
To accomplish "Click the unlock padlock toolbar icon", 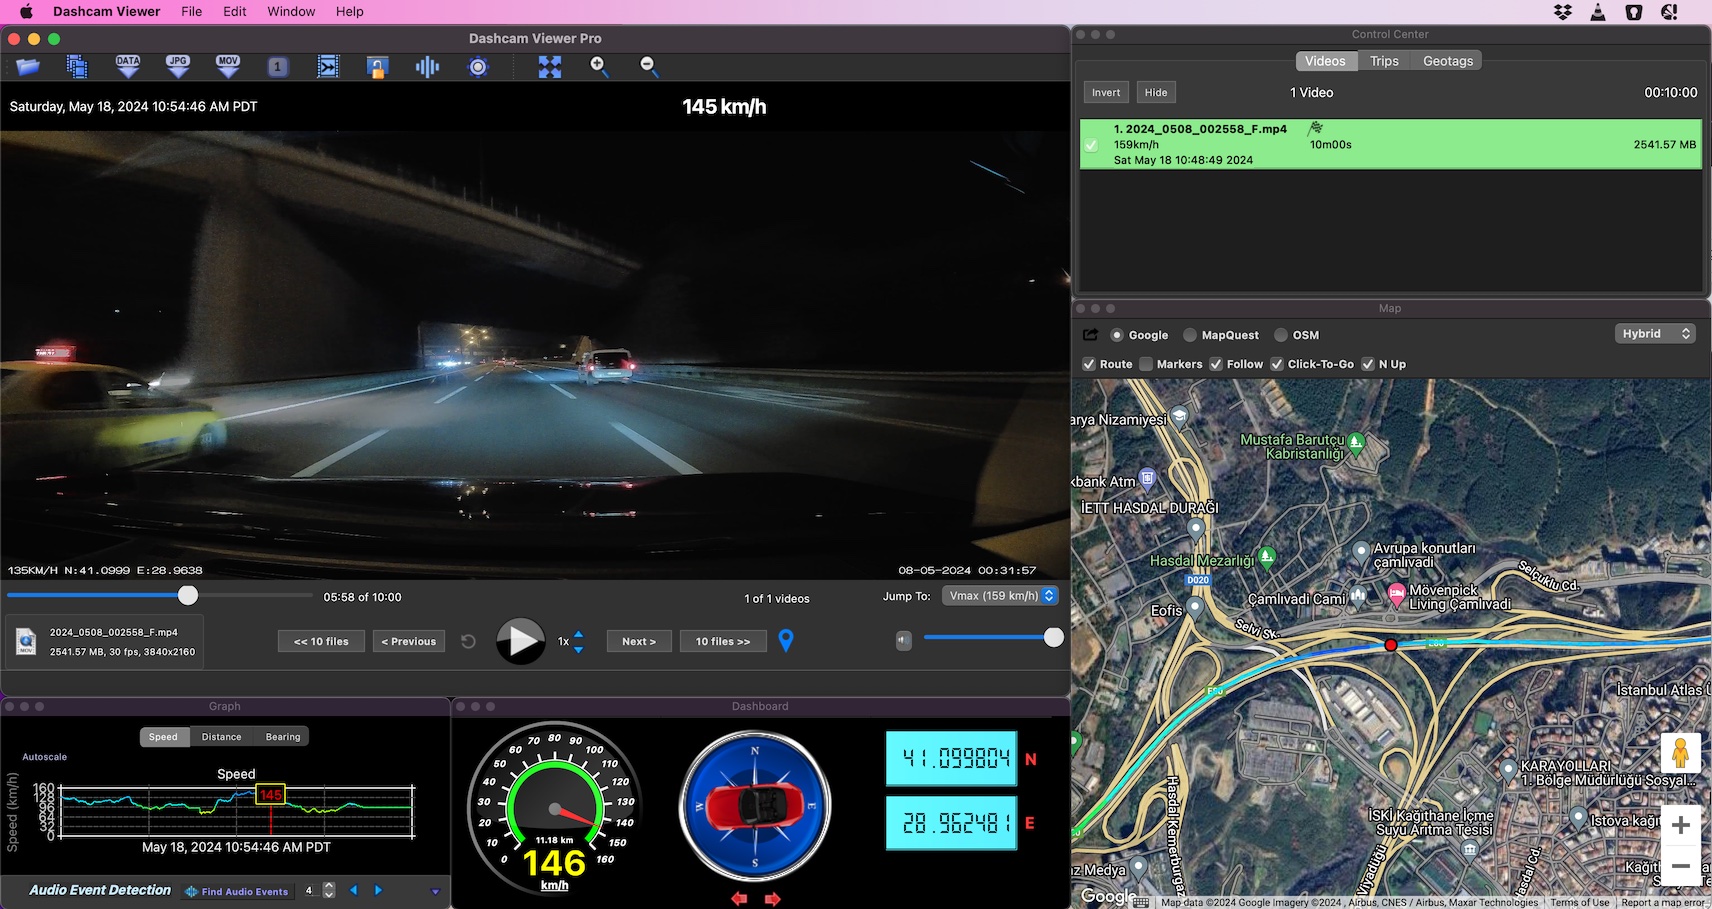I will 377,67.
